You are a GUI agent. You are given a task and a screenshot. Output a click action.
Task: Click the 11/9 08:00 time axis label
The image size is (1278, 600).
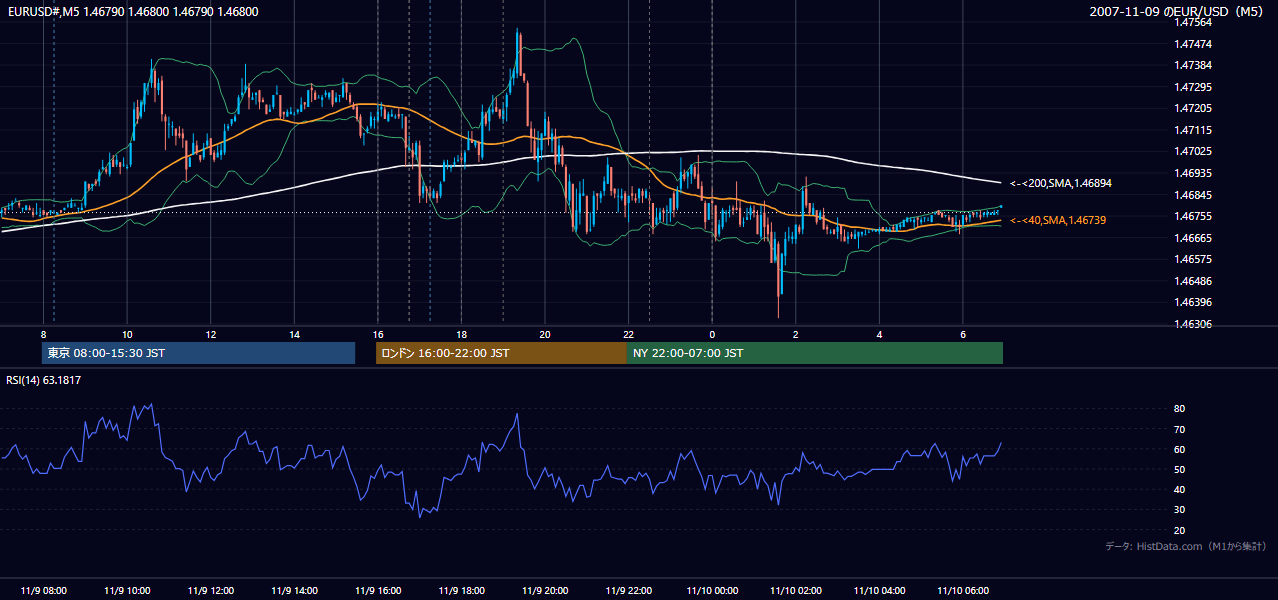tap(43, 590)
